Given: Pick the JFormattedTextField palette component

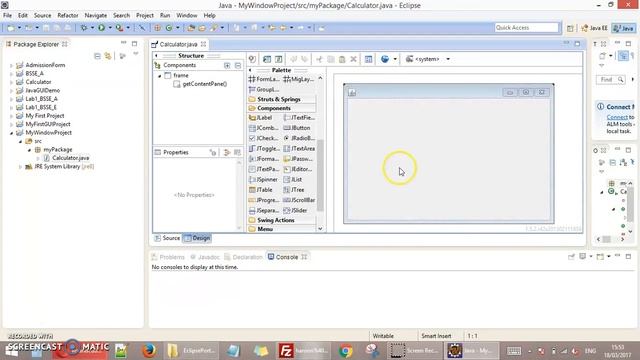Looking at the screenshot, I should tap(264, 159).
